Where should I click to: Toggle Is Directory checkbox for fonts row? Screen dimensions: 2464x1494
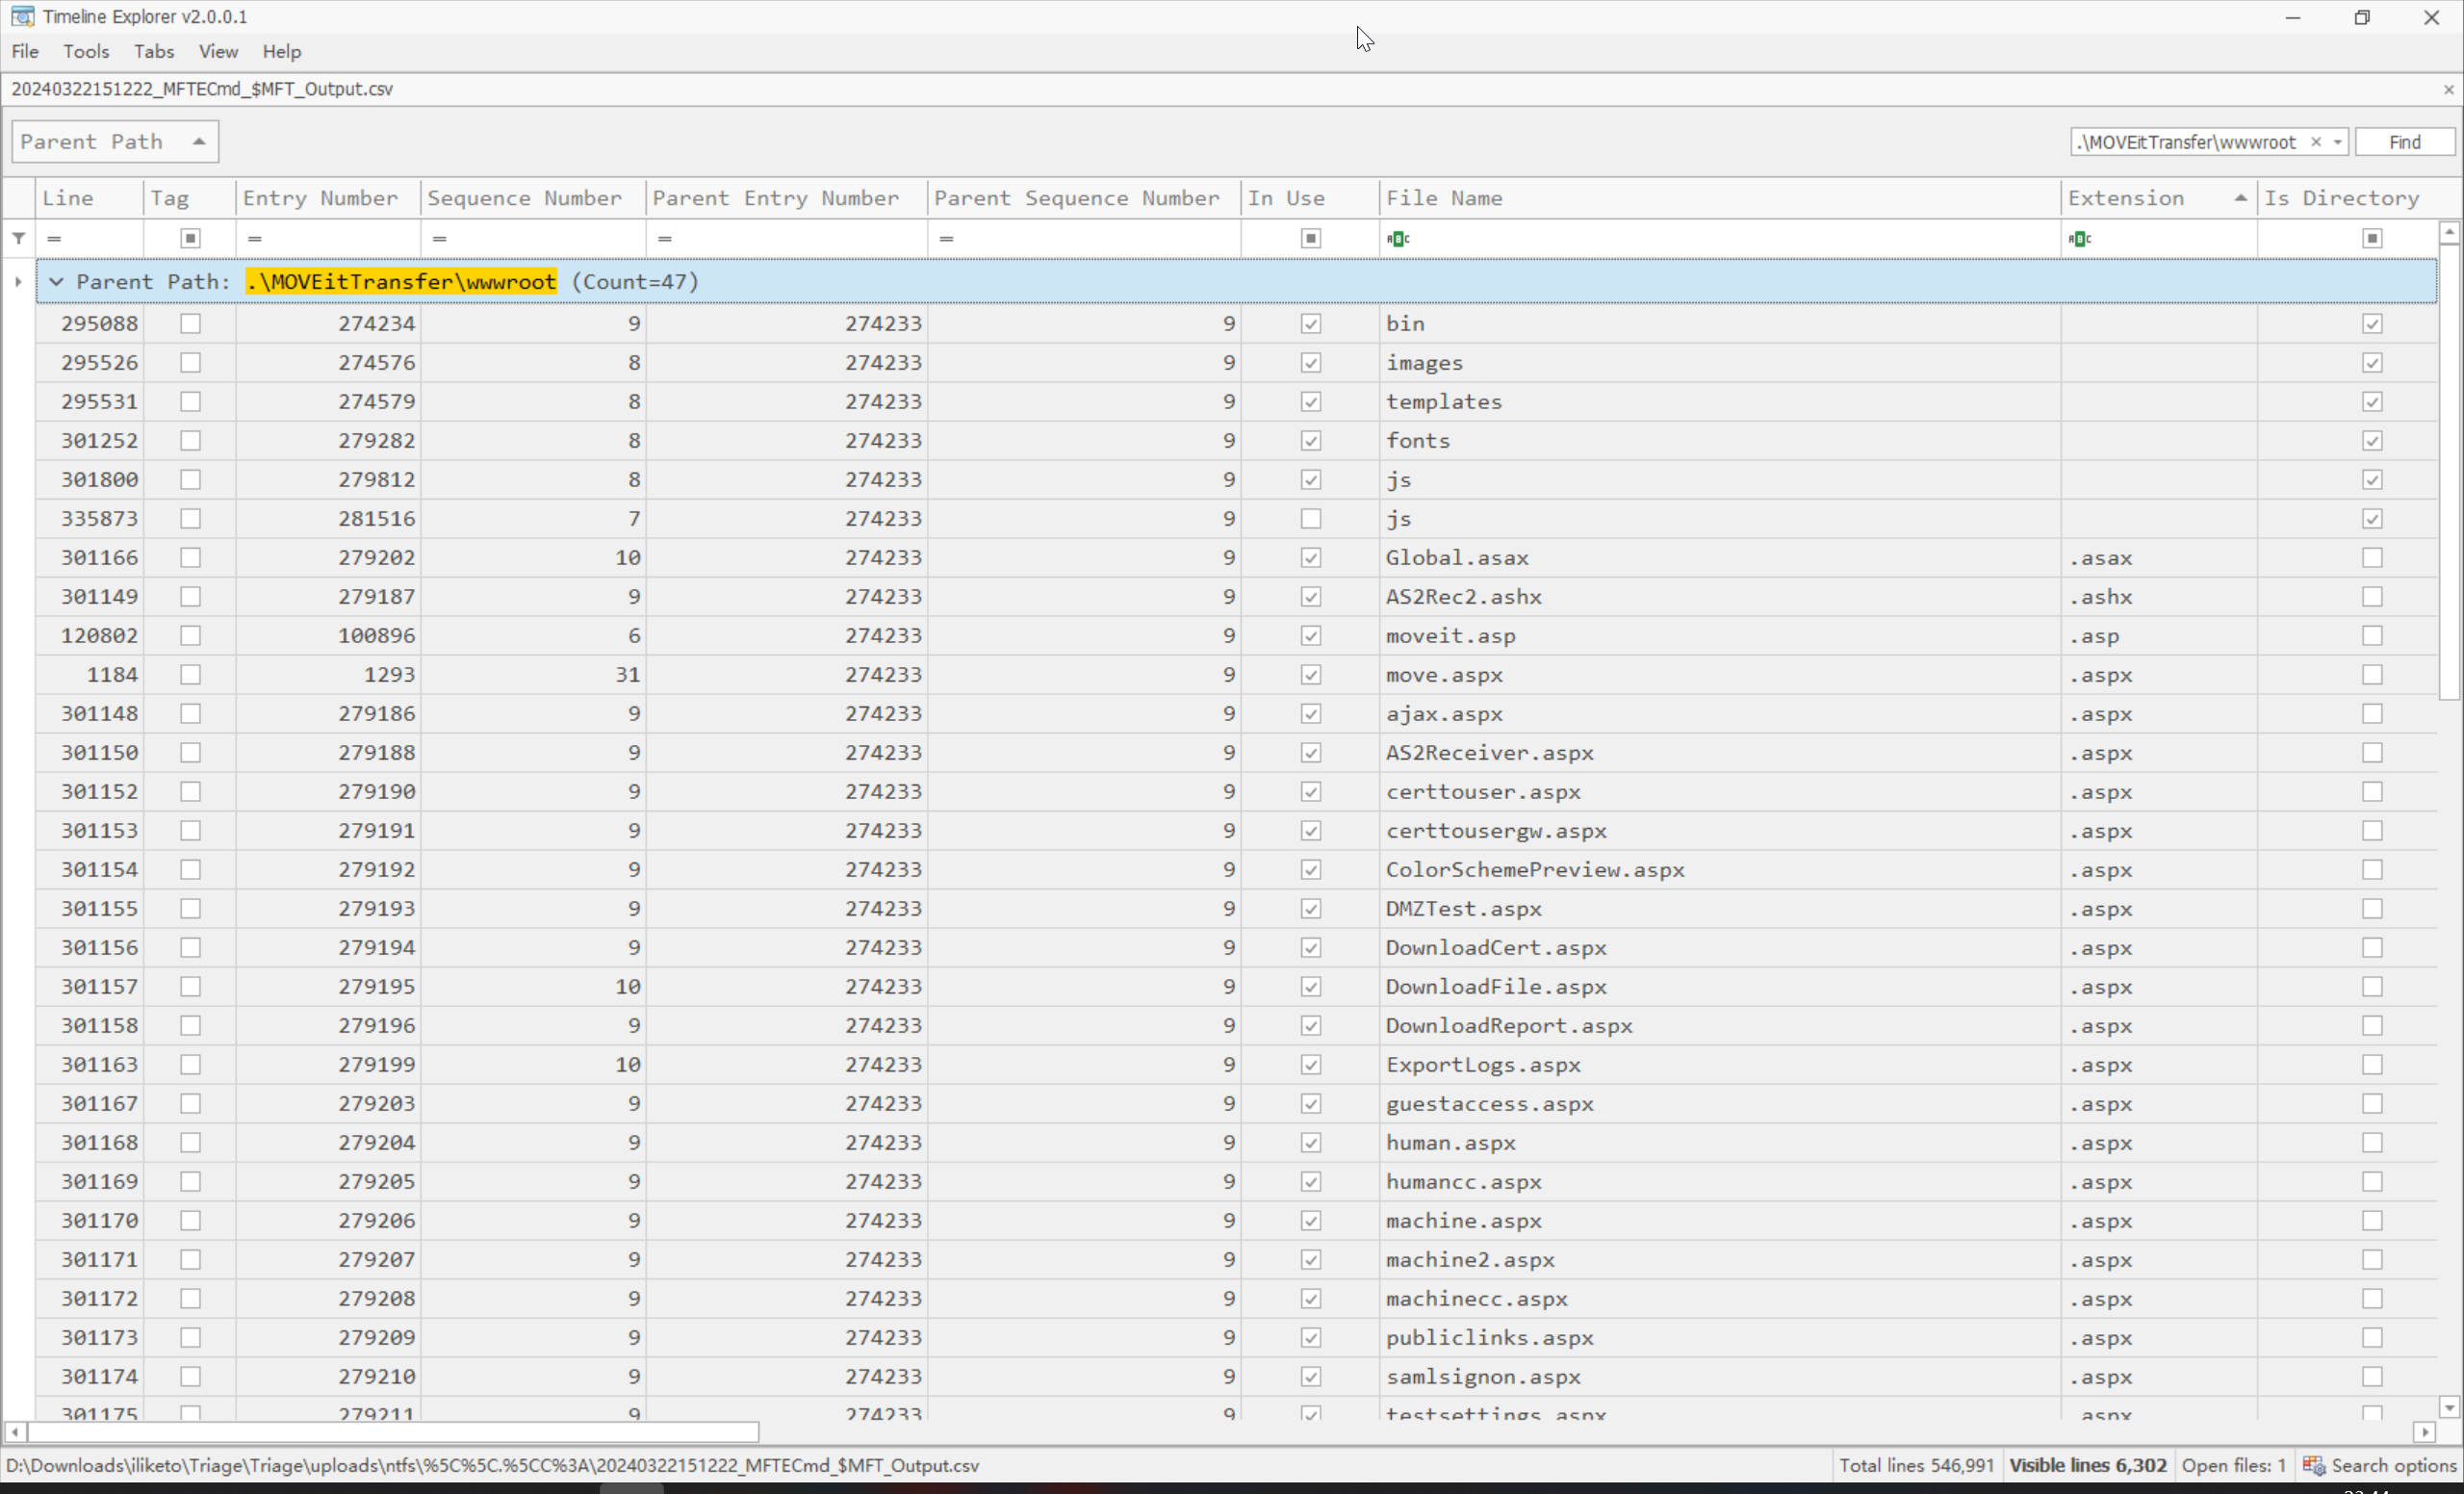tap(2372, 440)
